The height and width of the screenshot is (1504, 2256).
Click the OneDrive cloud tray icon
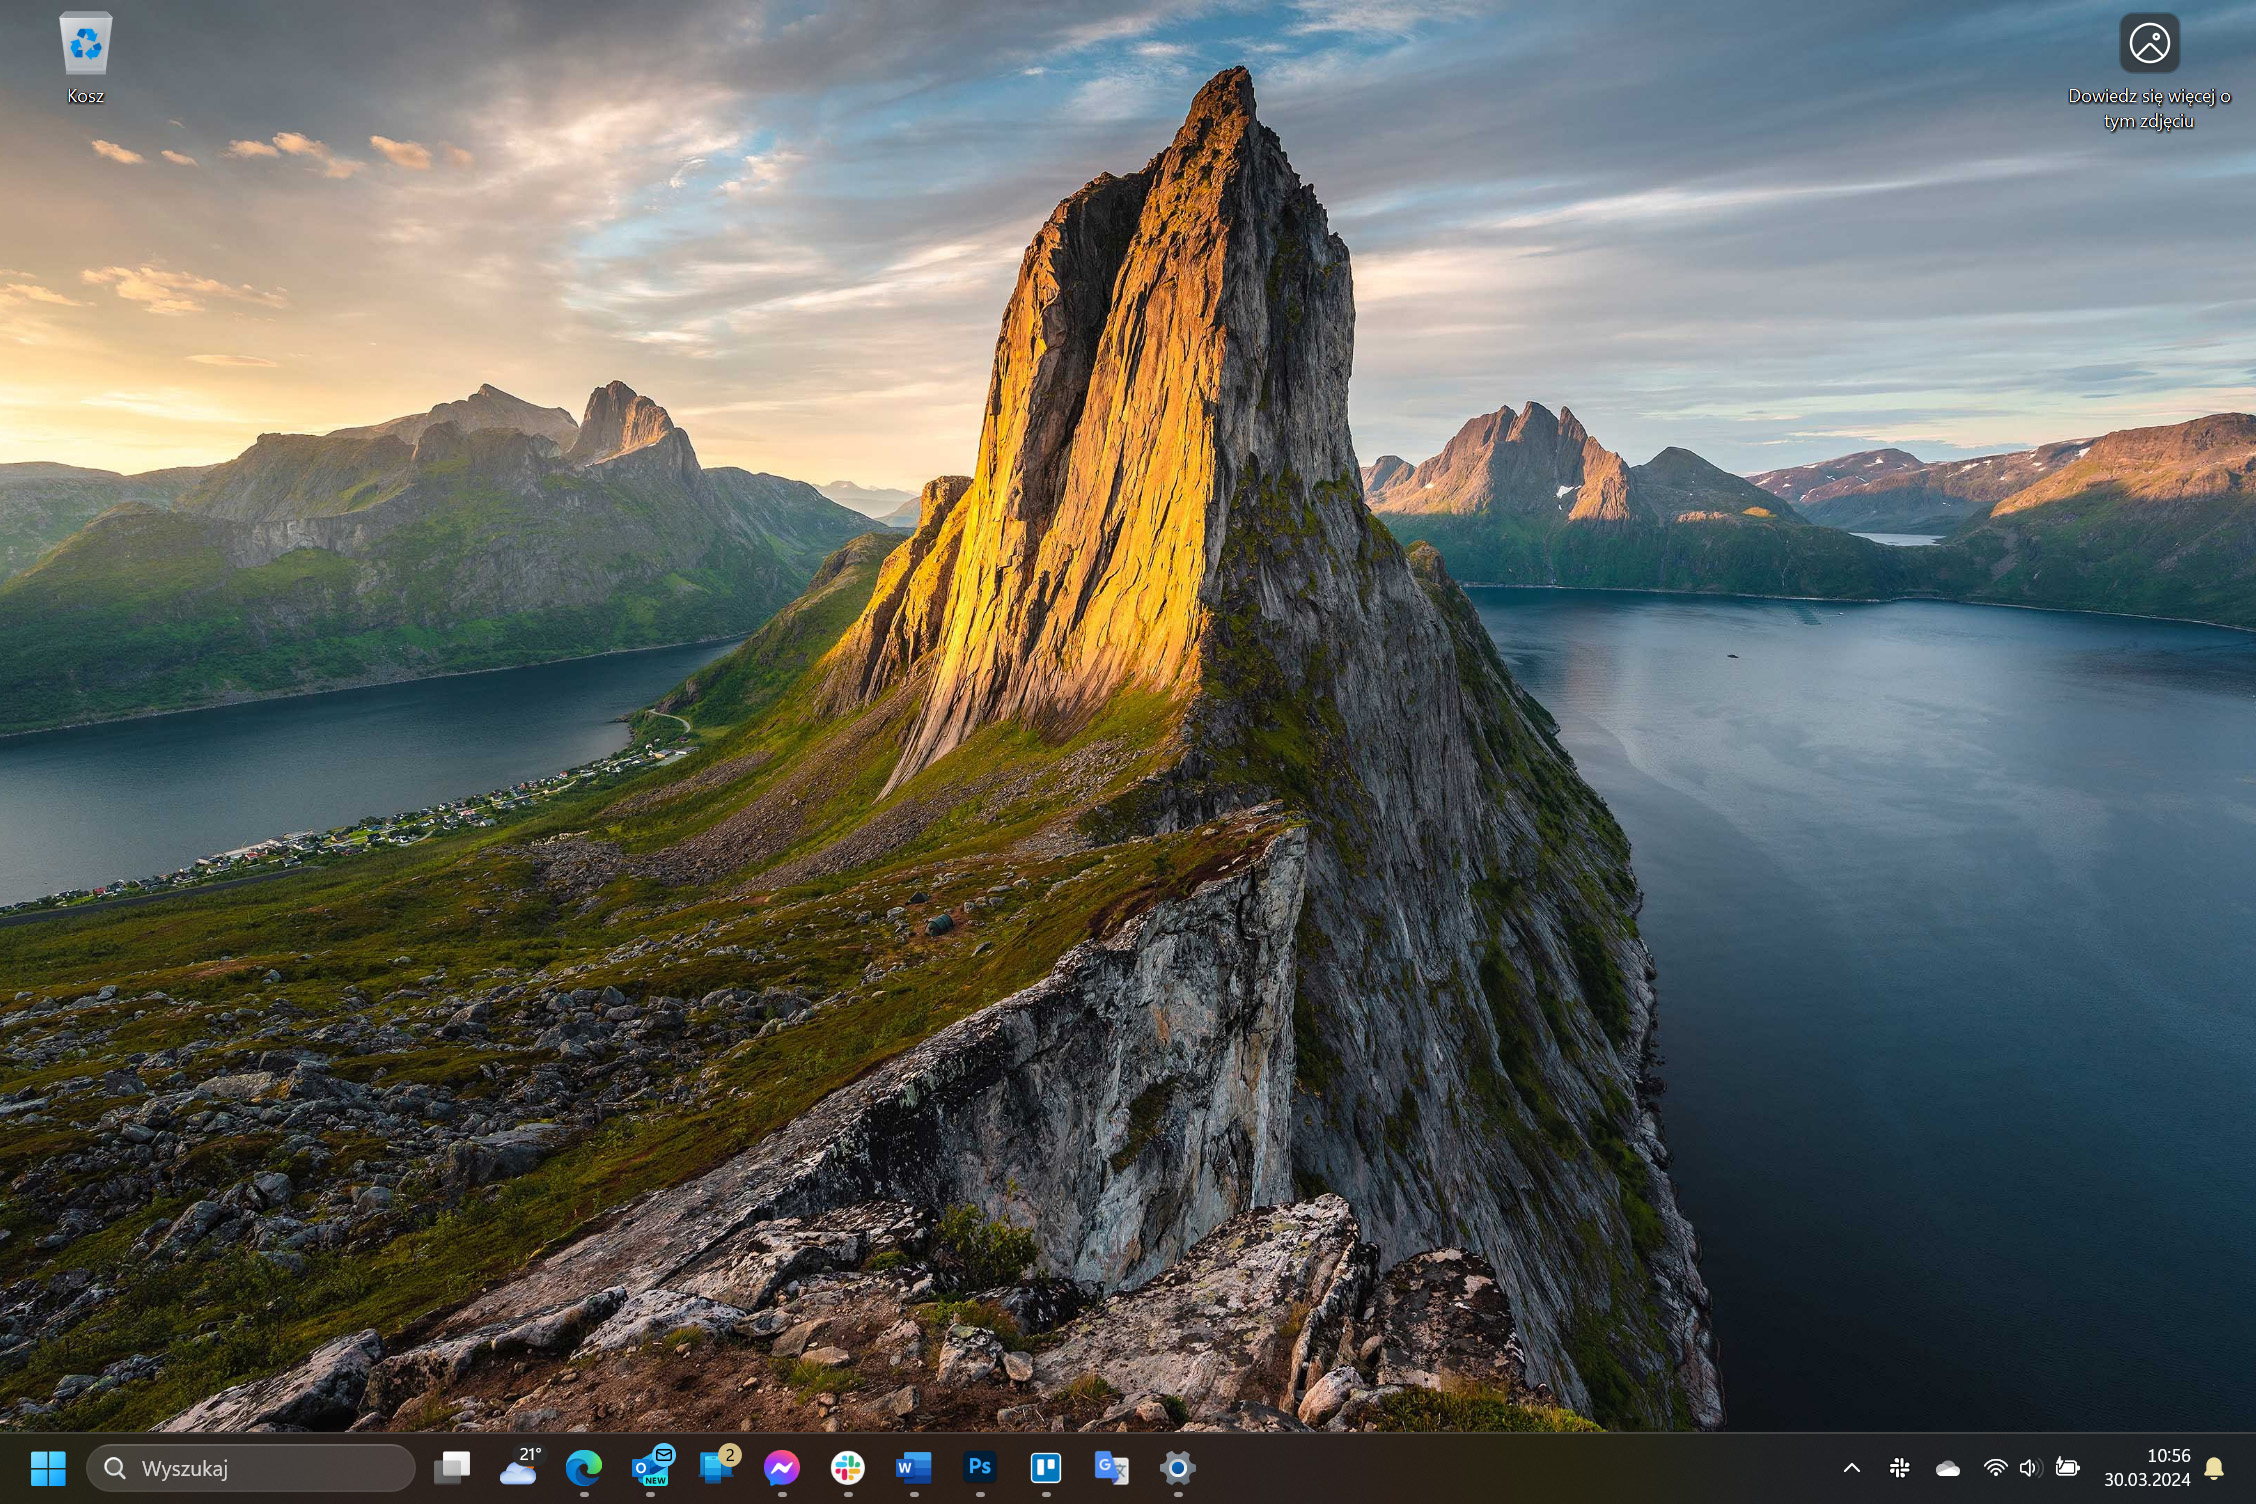[1948, 1468]
